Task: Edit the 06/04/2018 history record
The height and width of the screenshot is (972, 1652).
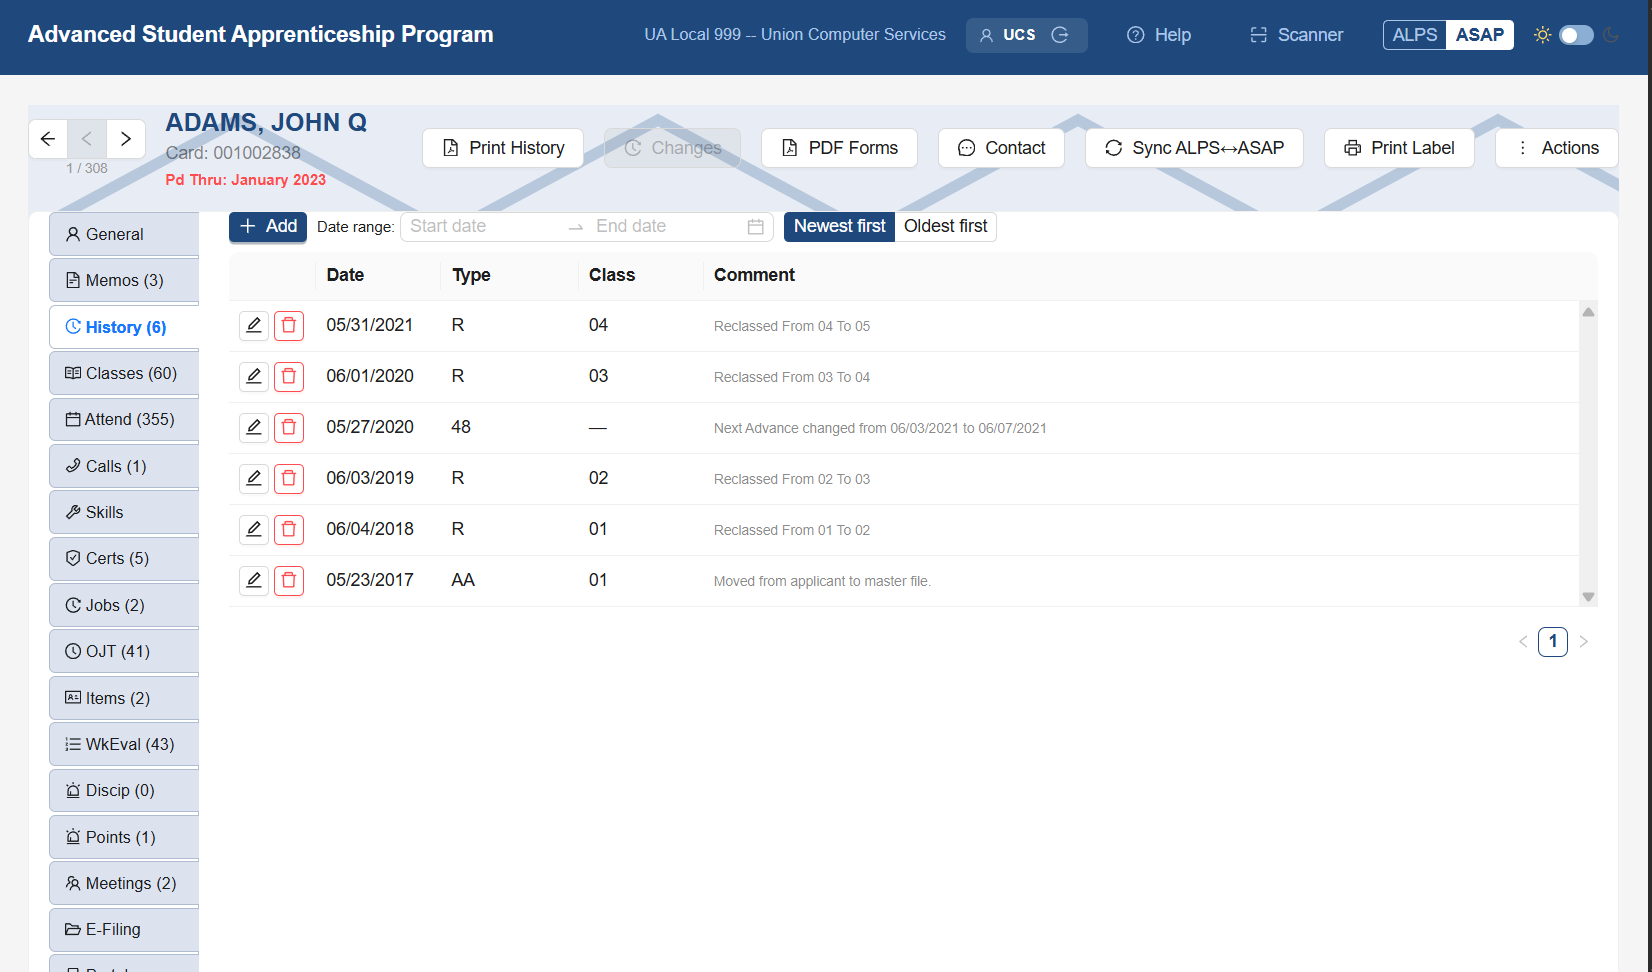Action: 254,530
